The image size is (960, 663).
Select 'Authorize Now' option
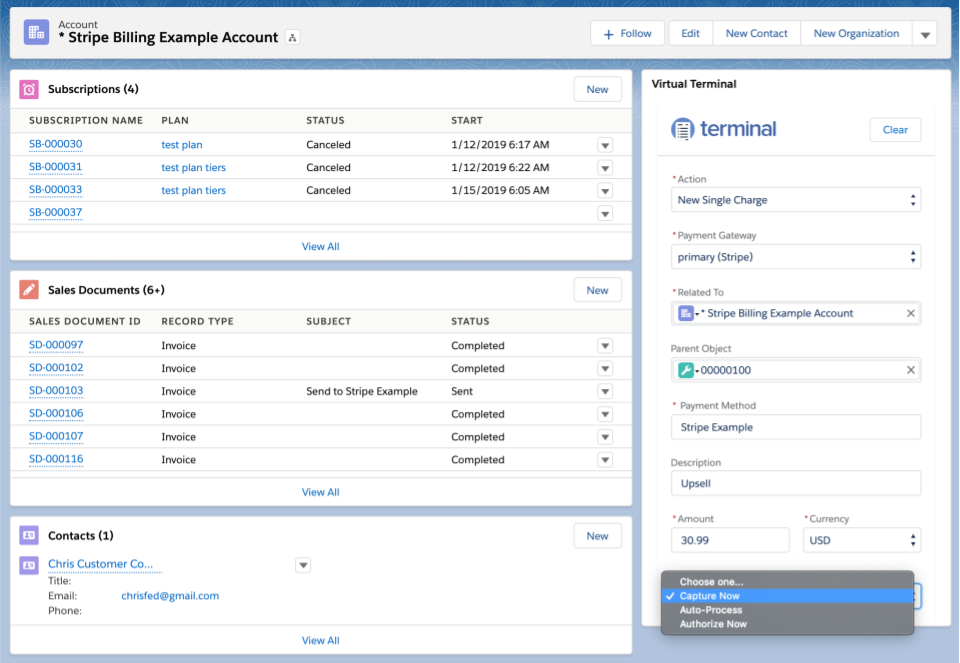click(787, 624)
